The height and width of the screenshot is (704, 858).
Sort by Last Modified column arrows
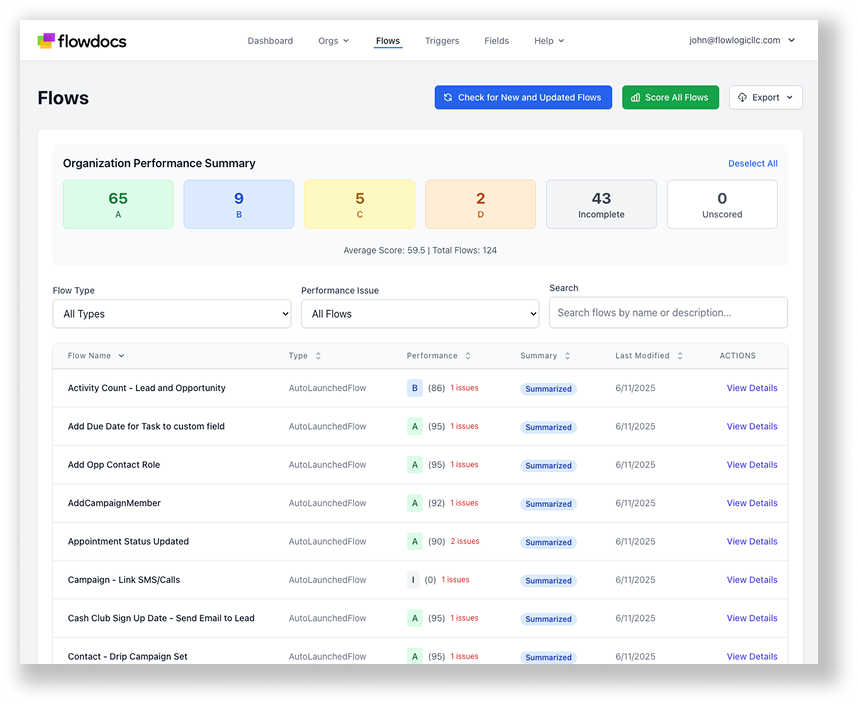click(x=680, y=356)
